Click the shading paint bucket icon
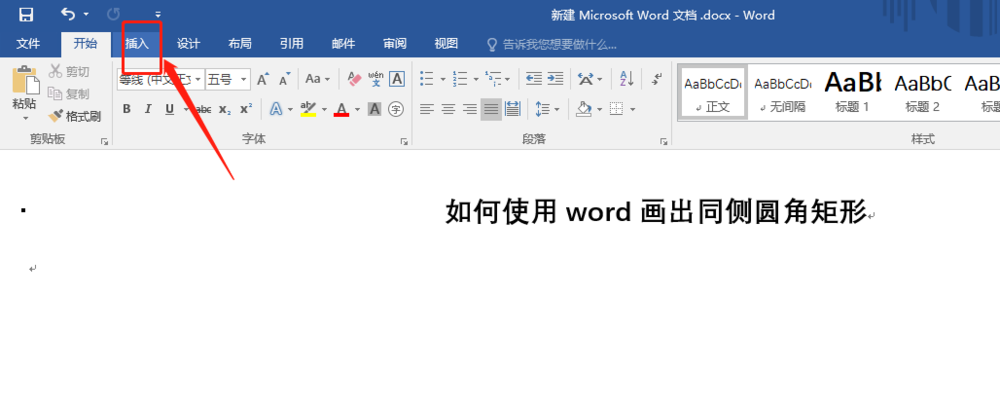1000x396 pixels. tap(584, 110)
